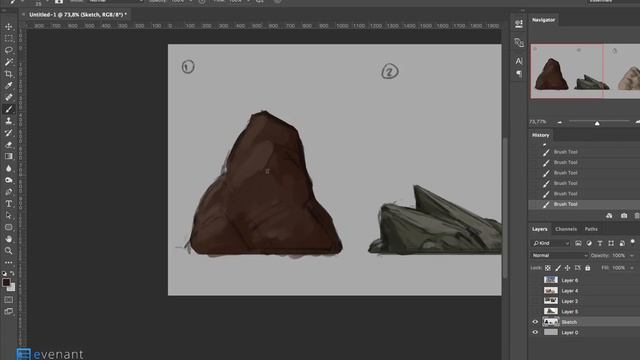Filter layers by pixel layers icon
Viewport: 640px width, 360px height.
tap(578, 243)
